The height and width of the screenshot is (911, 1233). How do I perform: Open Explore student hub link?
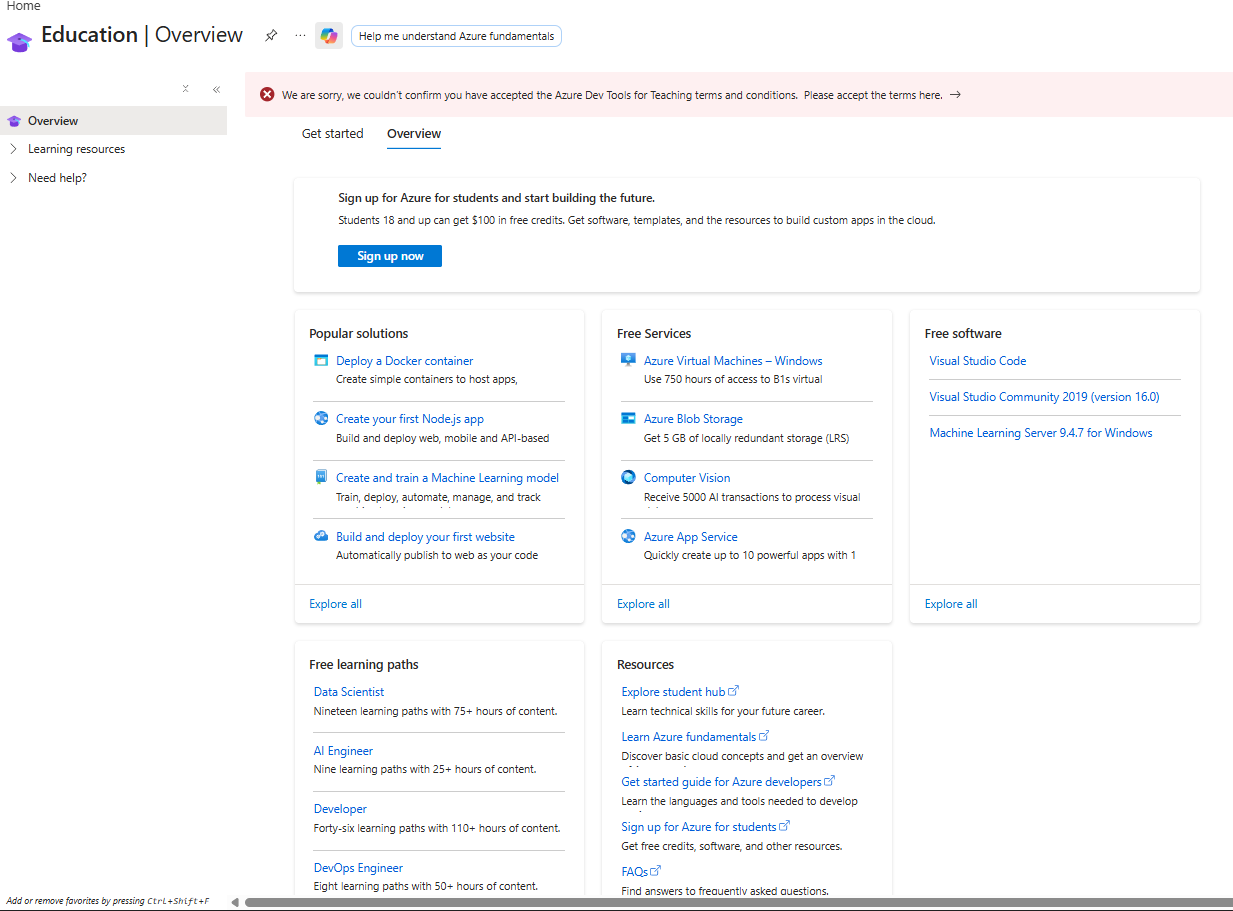(x=673, y=692)
